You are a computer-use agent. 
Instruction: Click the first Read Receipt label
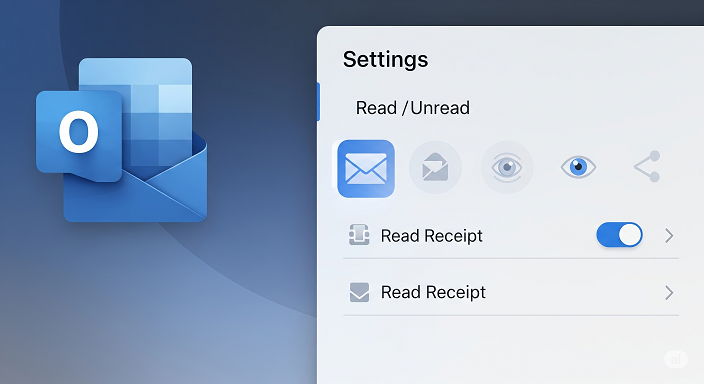(x=431, y=236)
